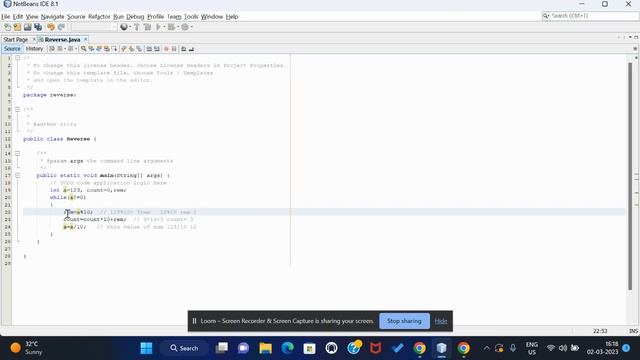Viewport: 640px width, 360px height.
Task: Collapse the main method fold at line 17
Action: [x=18, y=176]
